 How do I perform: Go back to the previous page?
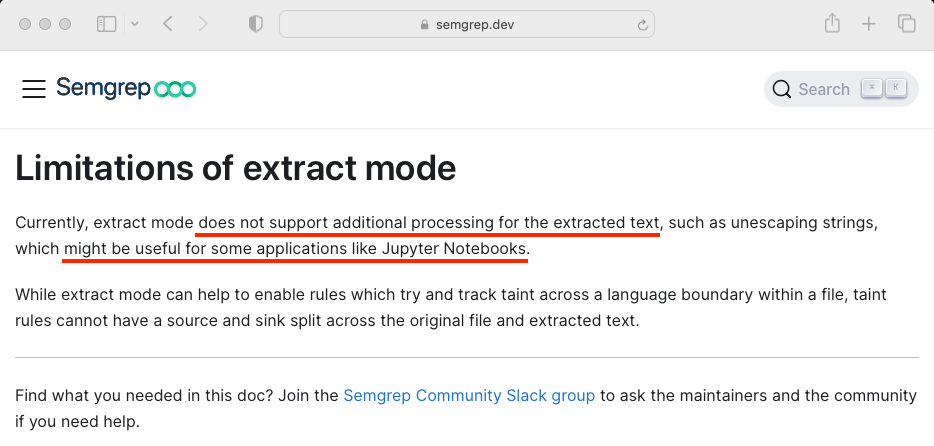[167, 24]
